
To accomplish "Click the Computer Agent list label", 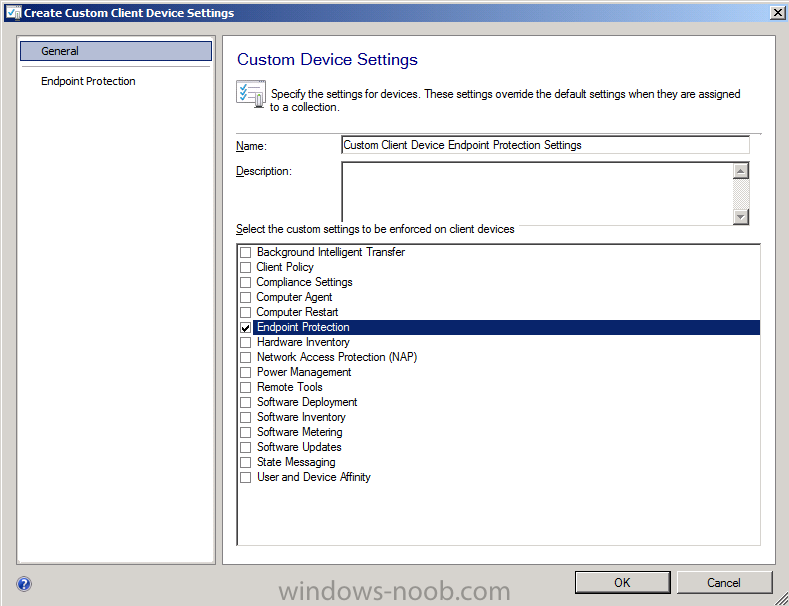I will click(294, 297).
